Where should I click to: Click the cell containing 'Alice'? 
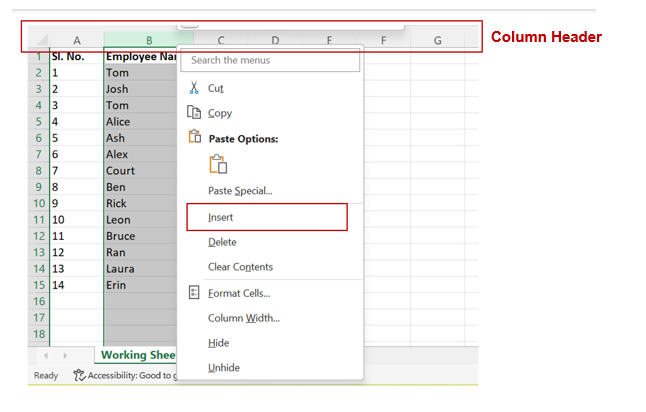(x=141, y=122)
